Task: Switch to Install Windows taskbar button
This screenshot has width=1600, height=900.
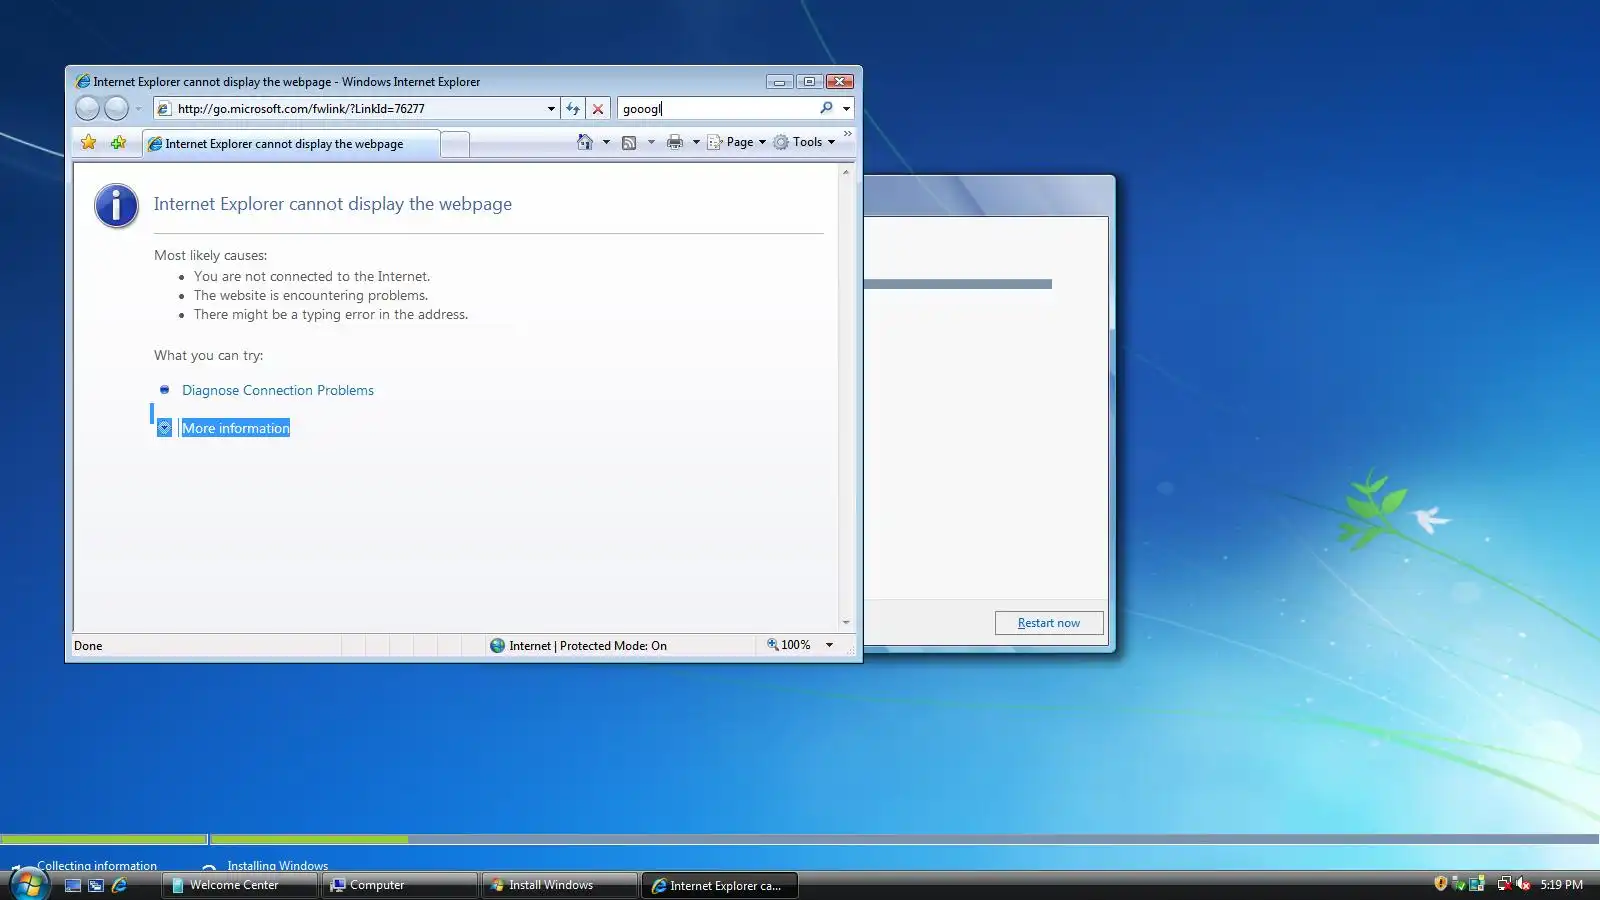Action: pyautogui.click(x=560, y=885)
